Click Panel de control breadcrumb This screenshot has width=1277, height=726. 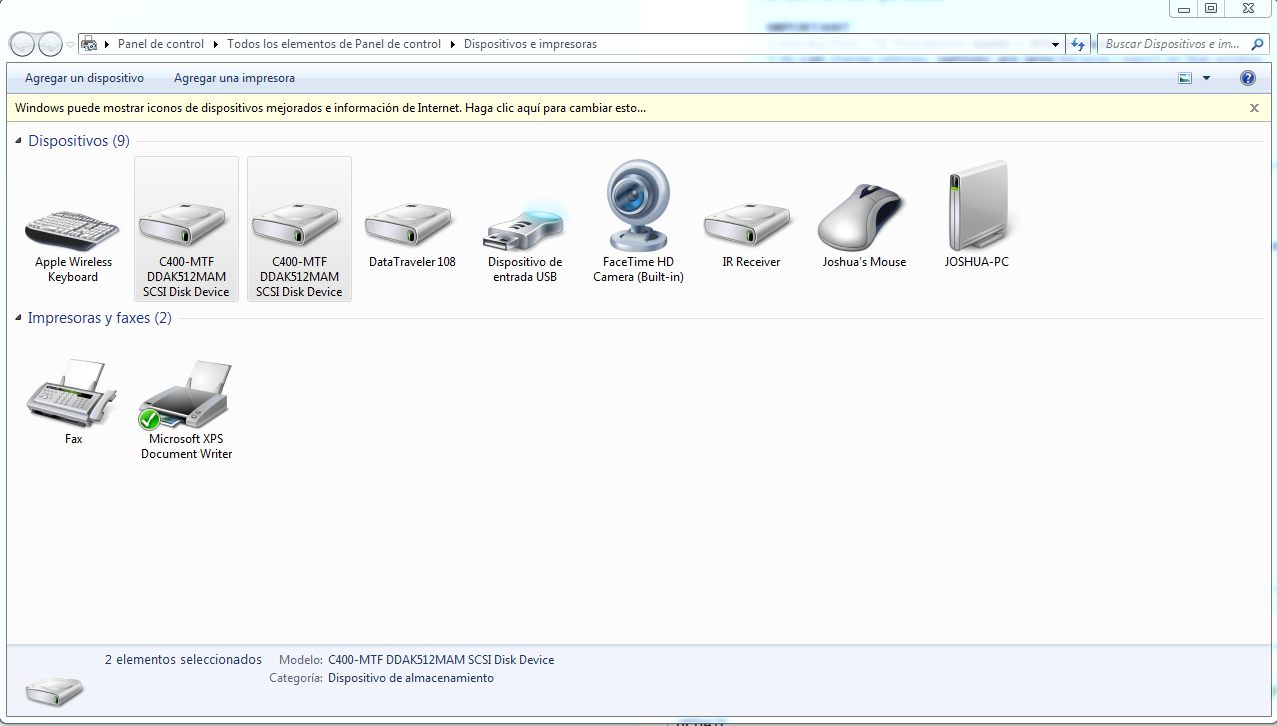pyautogui.click(x=161, y=44)
